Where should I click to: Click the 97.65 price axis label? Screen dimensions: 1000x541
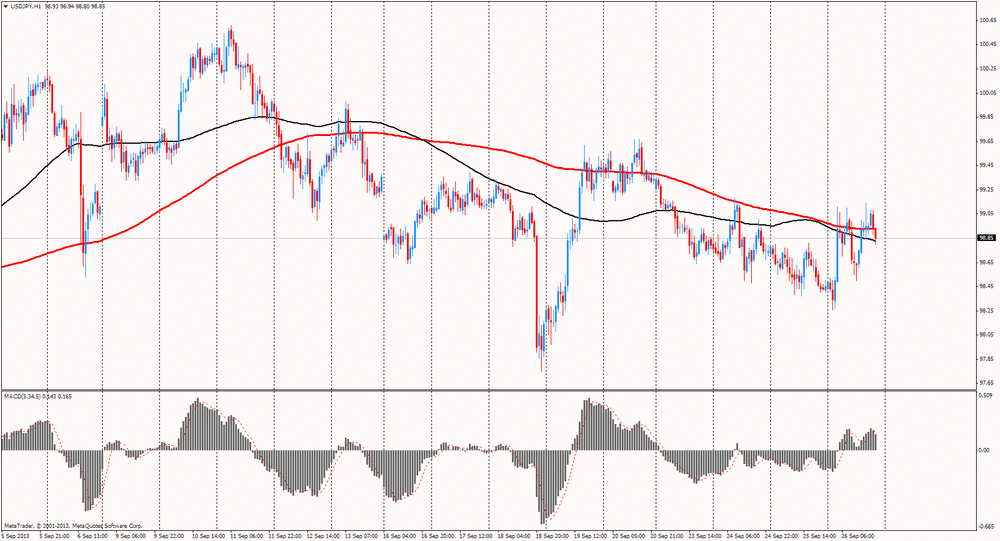(x=988, y=383)
